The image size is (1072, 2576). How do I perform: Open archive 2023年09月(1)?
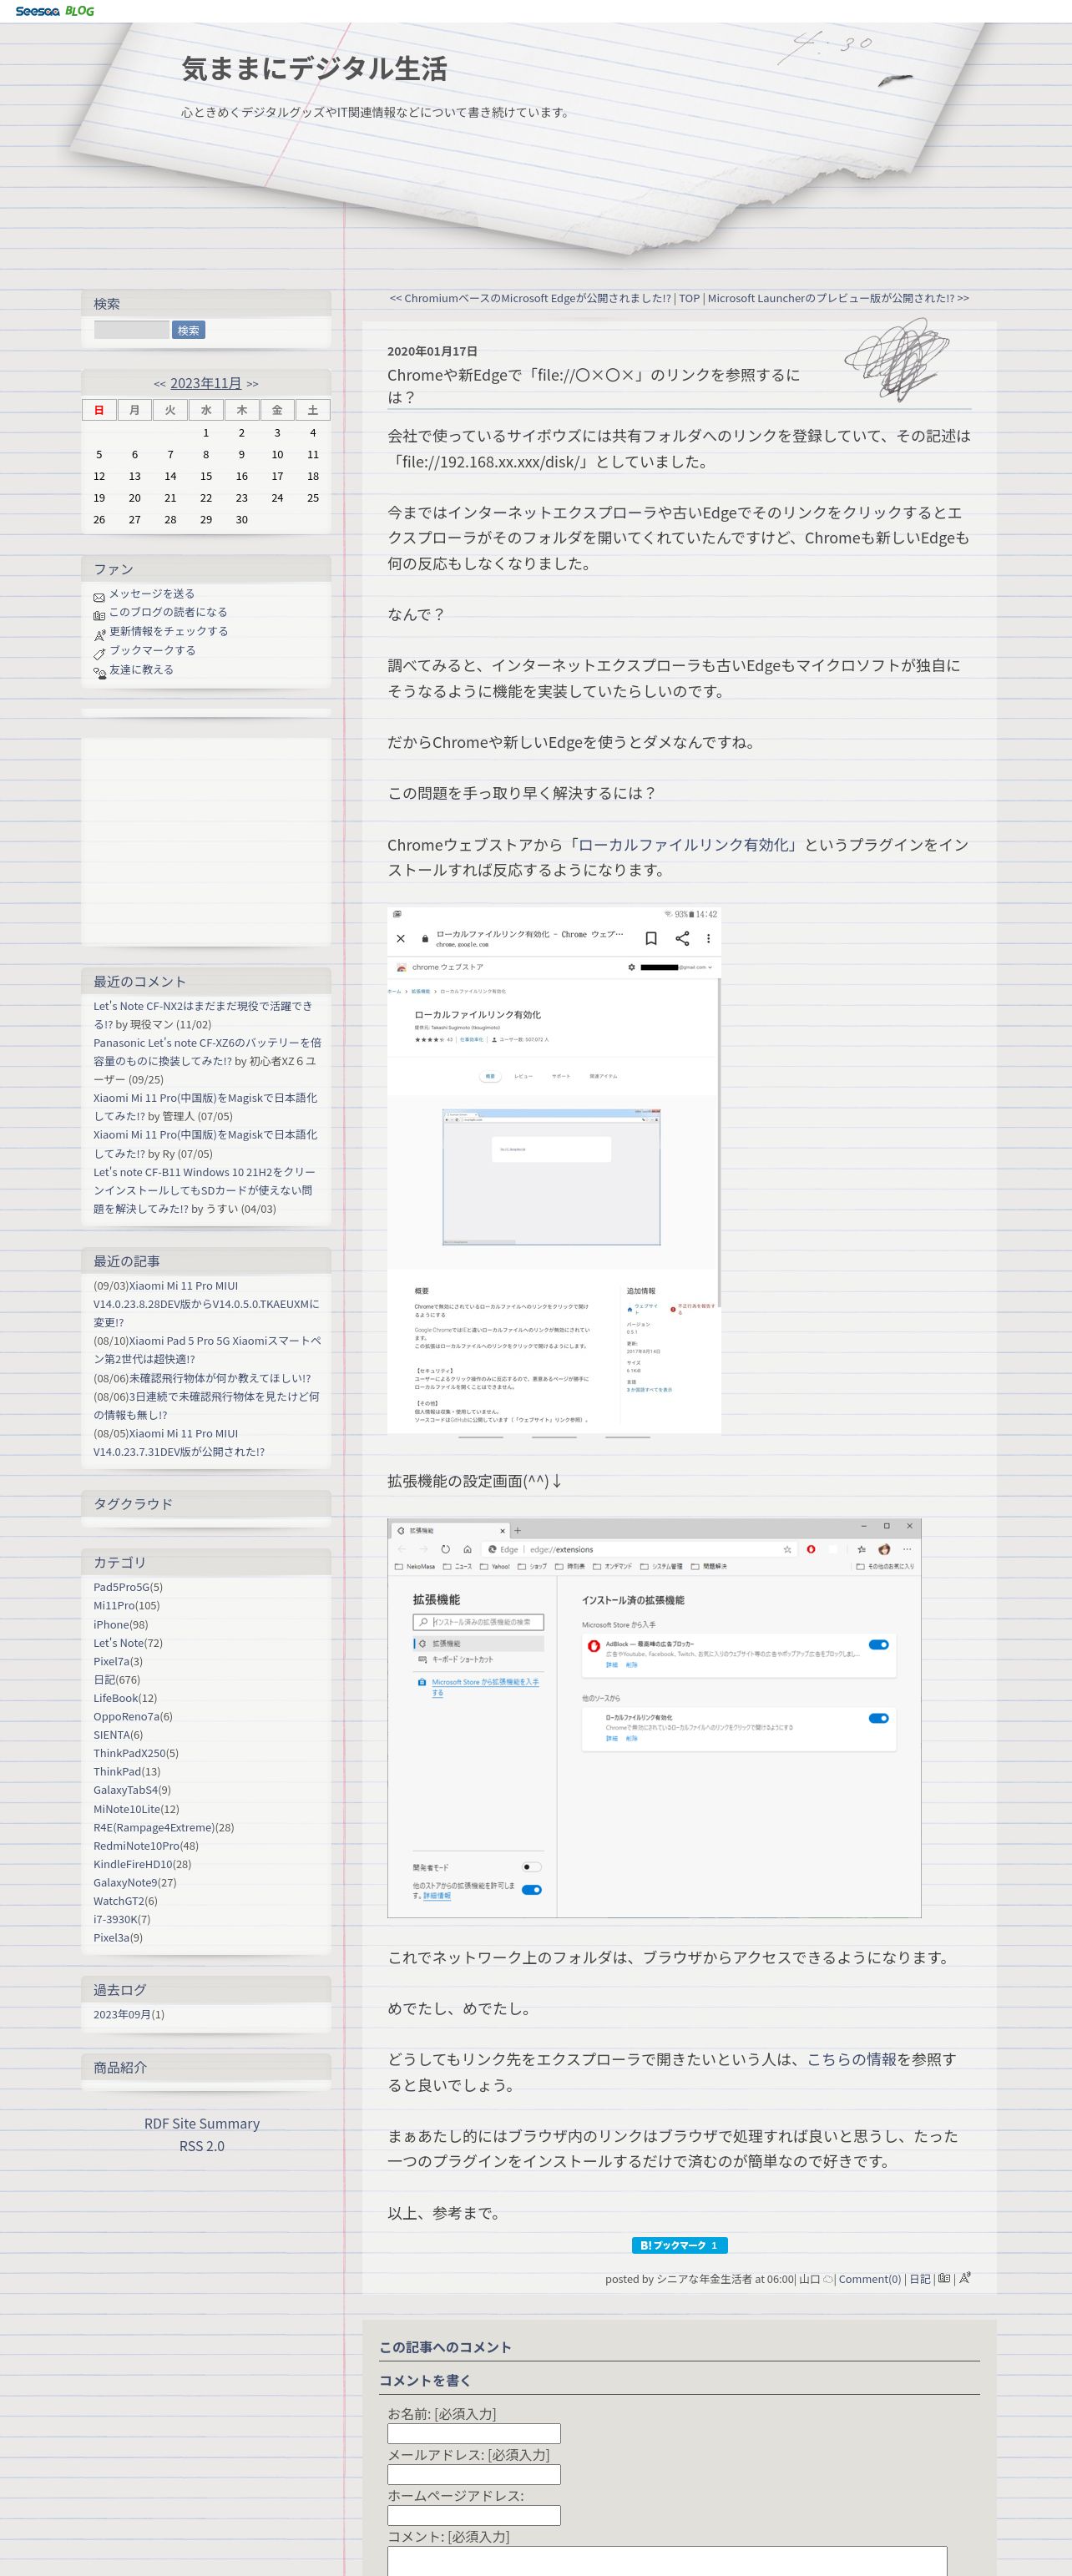click(x=129, y=2014)
